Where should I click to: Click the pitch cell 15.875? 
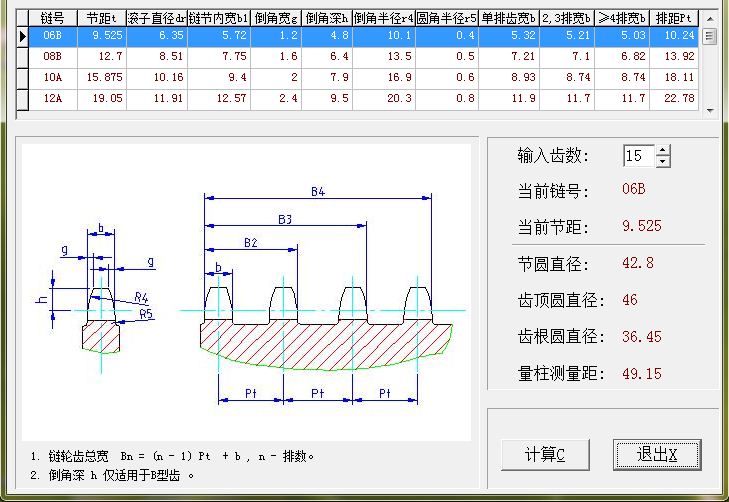(102, 78)
